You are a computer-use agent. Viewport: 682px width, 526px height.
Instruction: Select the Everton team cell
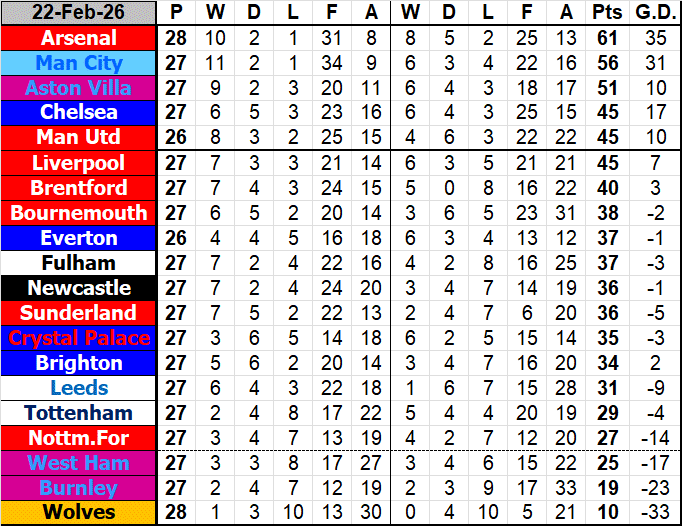coord(79,238)
